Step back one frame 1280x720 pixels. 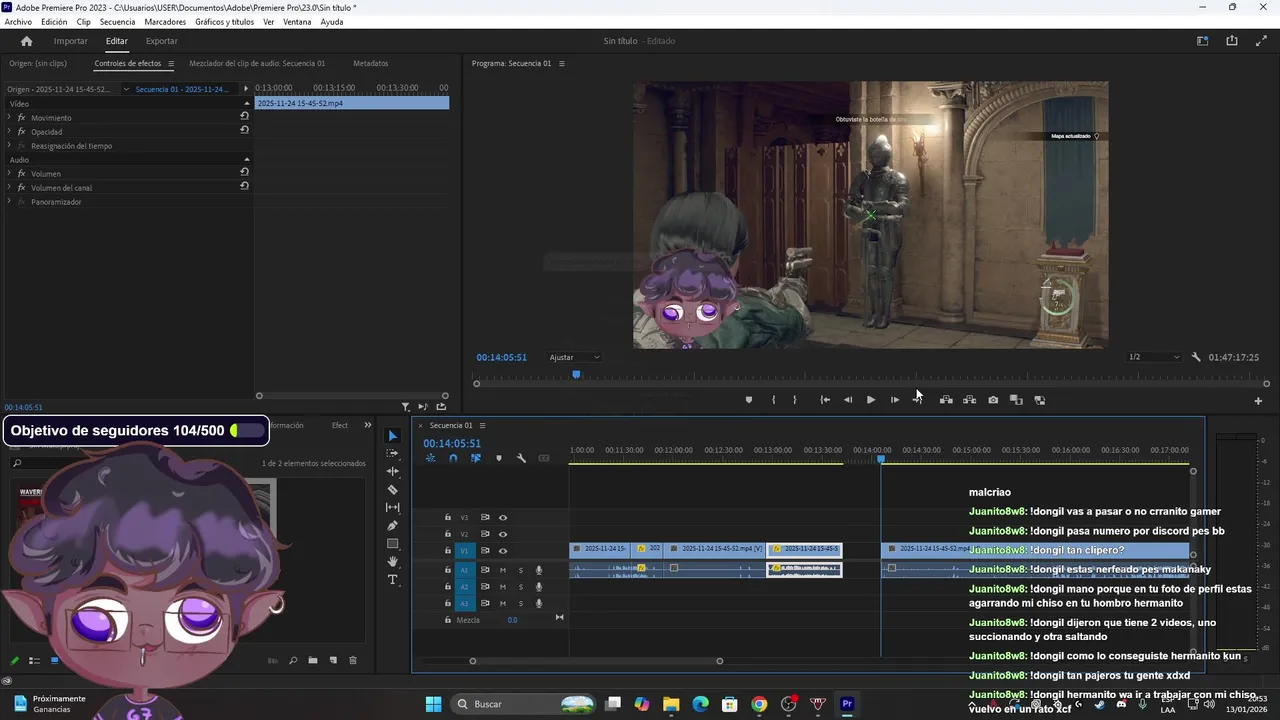pyautogui.click(x=848, y=400)
